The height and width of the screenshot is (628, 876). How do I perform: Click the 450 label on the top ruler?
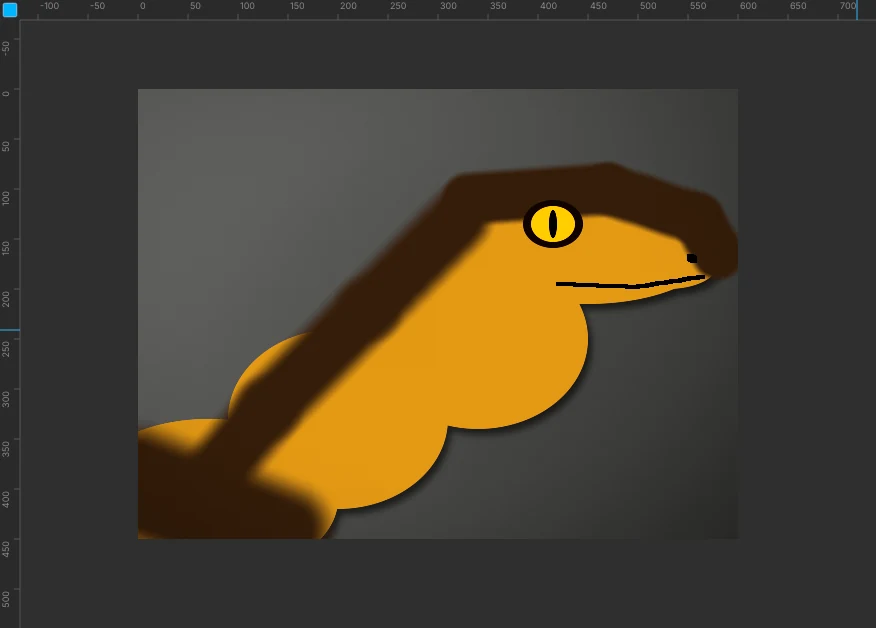[598, 6]
